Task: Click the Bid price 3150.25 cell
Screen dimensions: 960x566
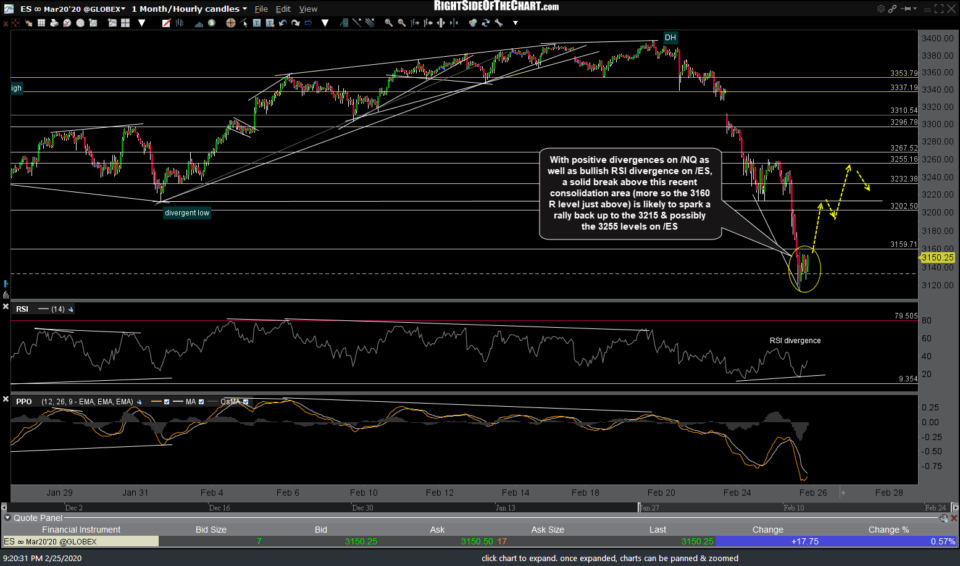Action: coord(361,541)
